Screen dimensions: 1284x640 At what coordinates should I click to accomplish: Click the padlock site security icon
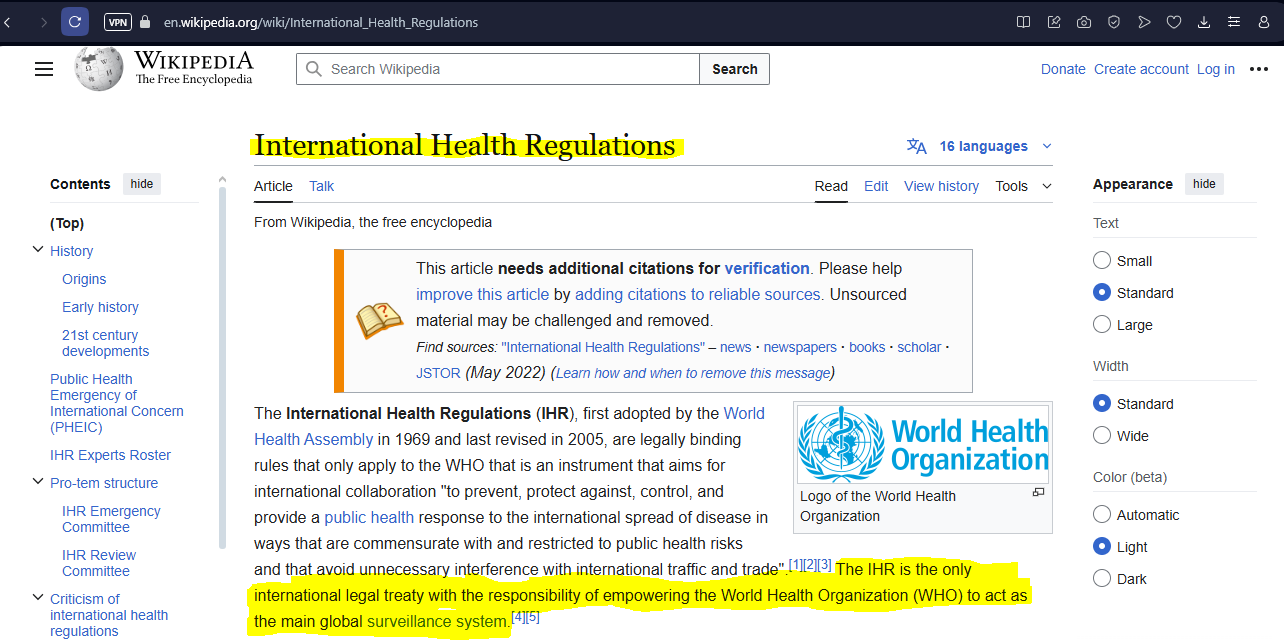click(x=146, y=21)
